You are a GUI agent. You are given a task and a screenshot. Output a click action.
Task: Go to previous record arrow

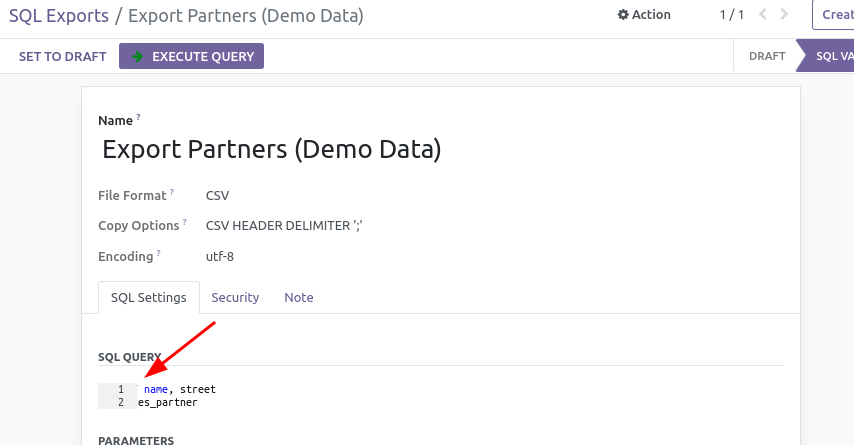763,14
